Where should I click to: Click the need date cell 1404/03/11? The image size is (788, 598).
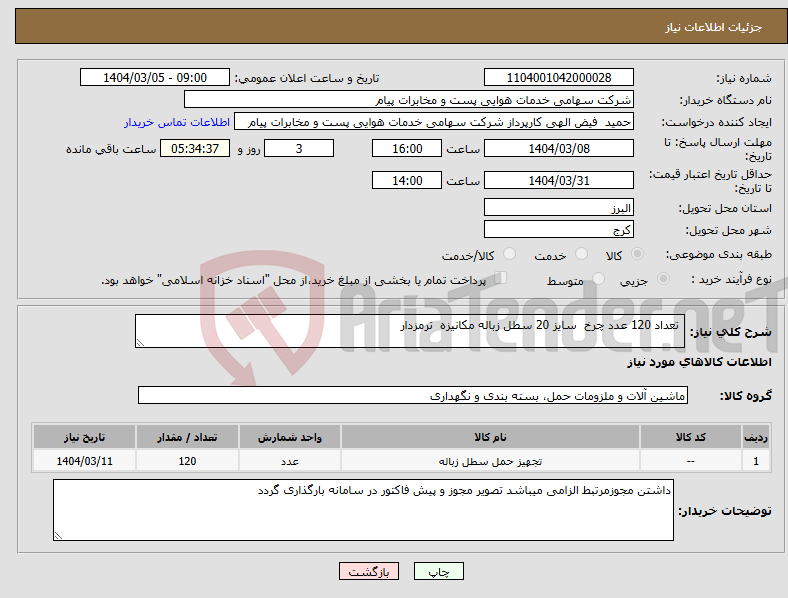pos(84,461)
